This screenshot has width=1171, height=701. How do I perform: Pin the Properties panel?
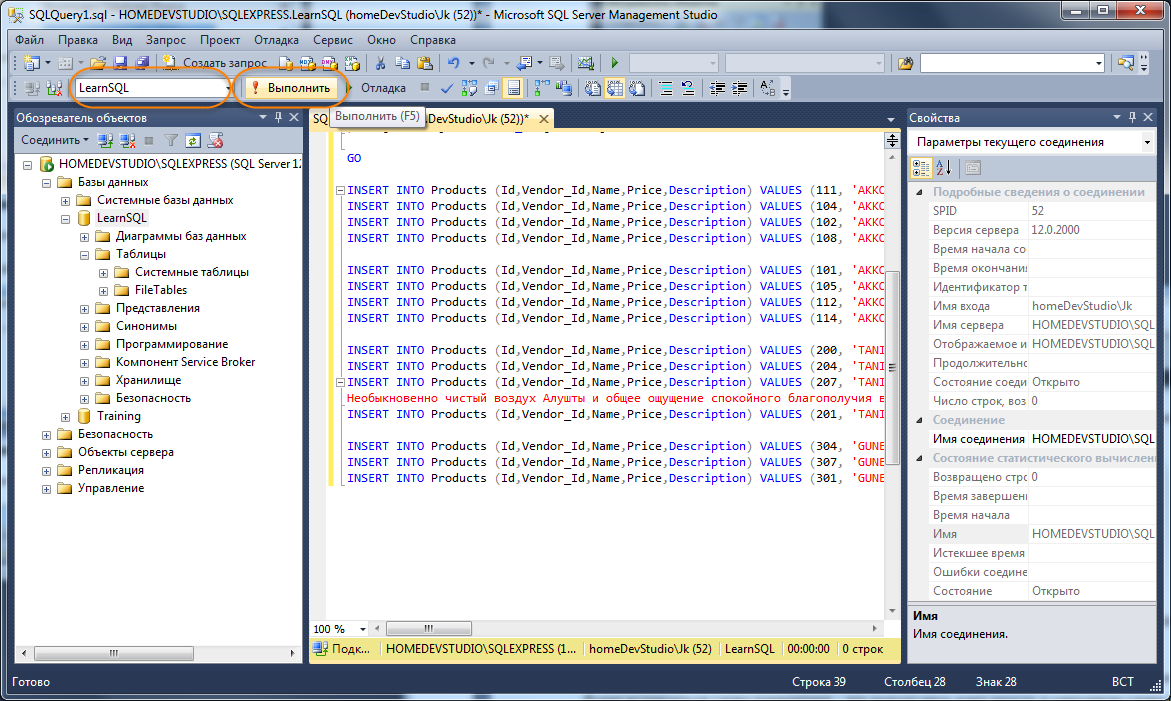[1132, 117]
